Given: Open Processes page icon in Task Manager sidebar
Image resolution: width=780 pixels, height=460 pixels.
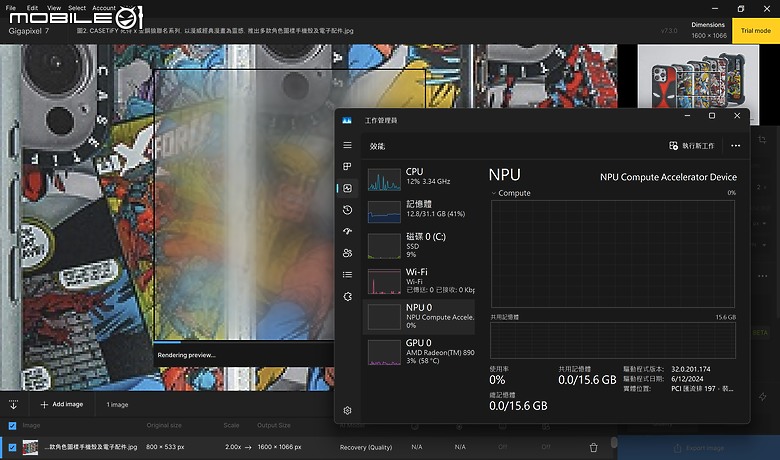Looking at the screenshot, I should (x=347, y=166).
